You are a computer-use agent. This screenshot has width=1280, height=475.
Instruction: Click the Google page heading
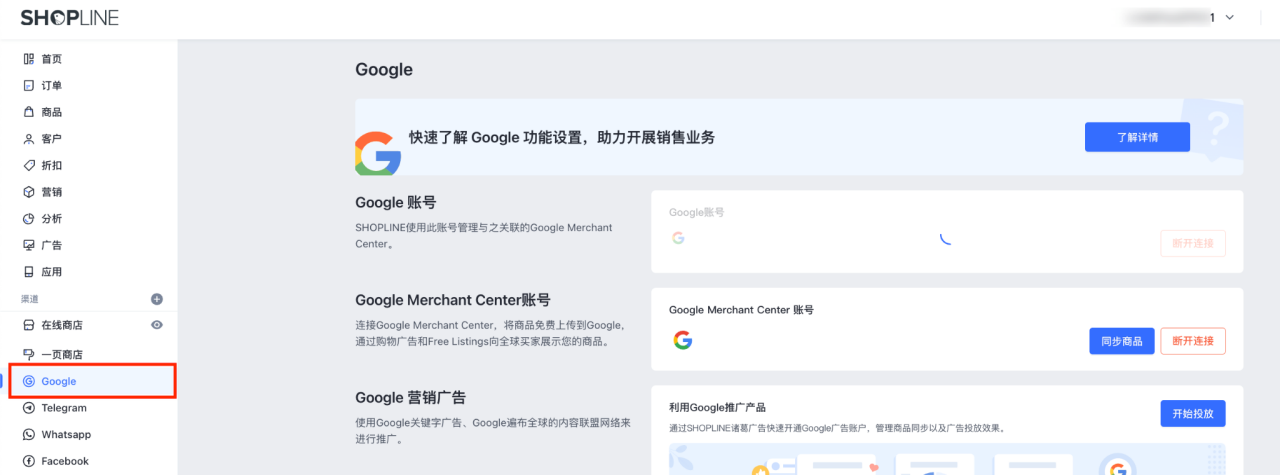[x=384, y=70]
